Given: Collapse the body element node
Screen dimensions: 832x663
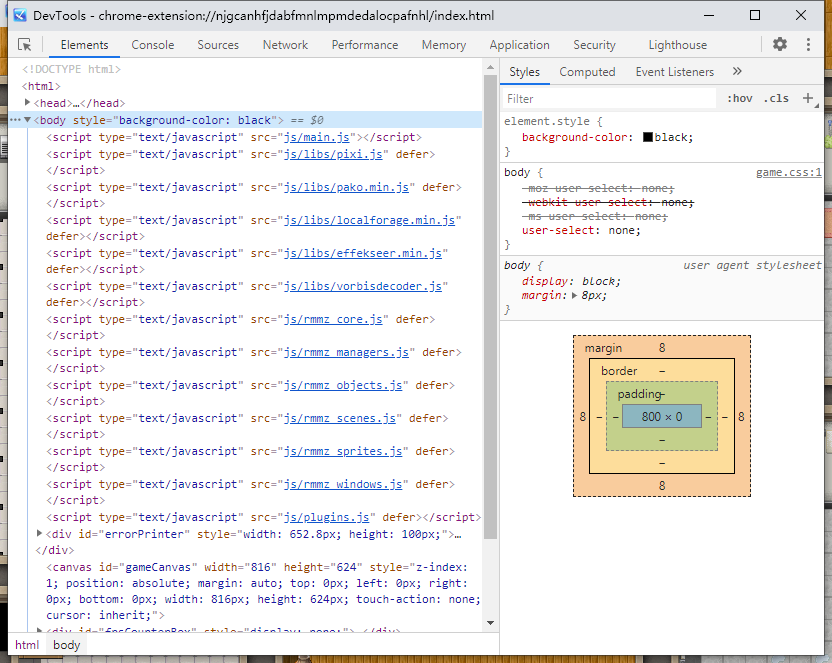Looking at the screenshot, I should (28, 120).
